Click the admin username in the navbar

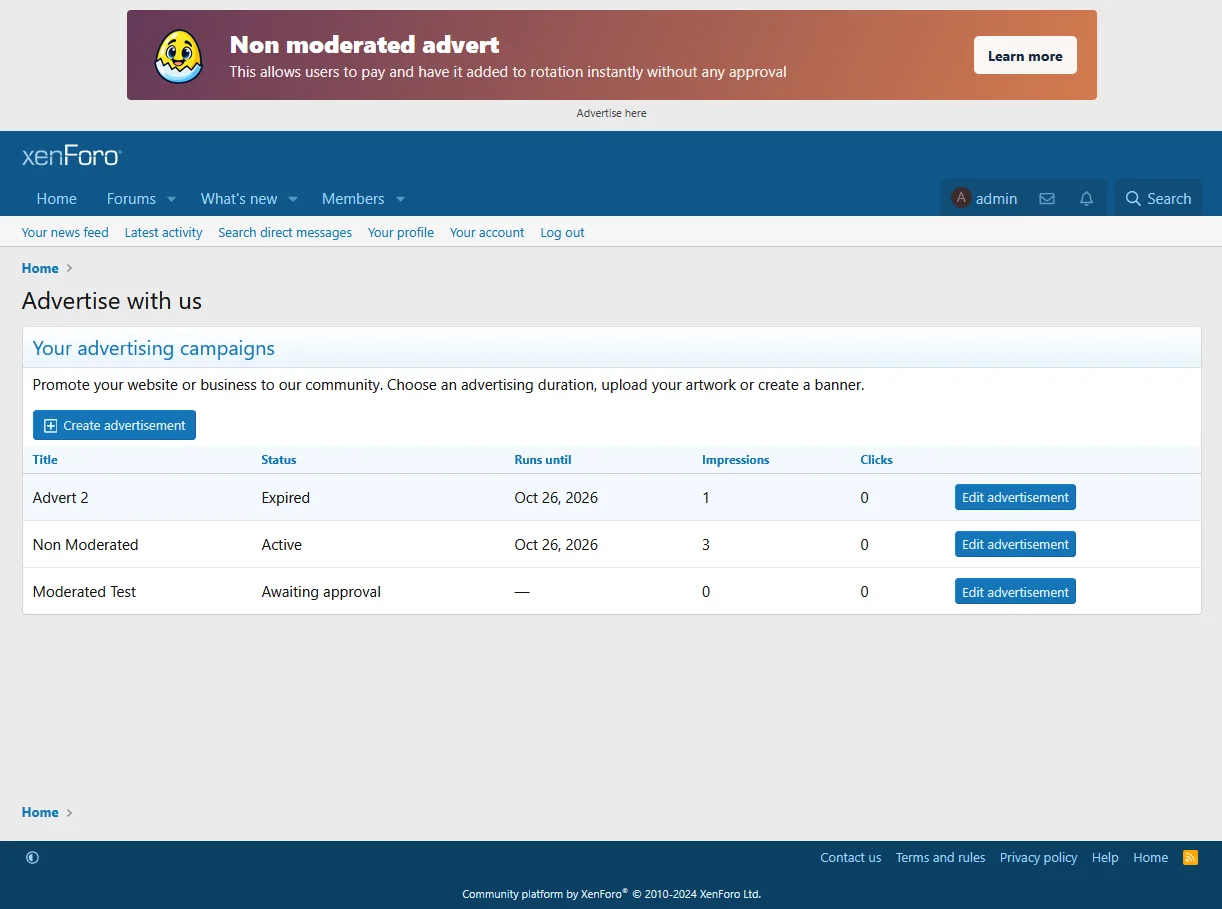coord(997,199)
